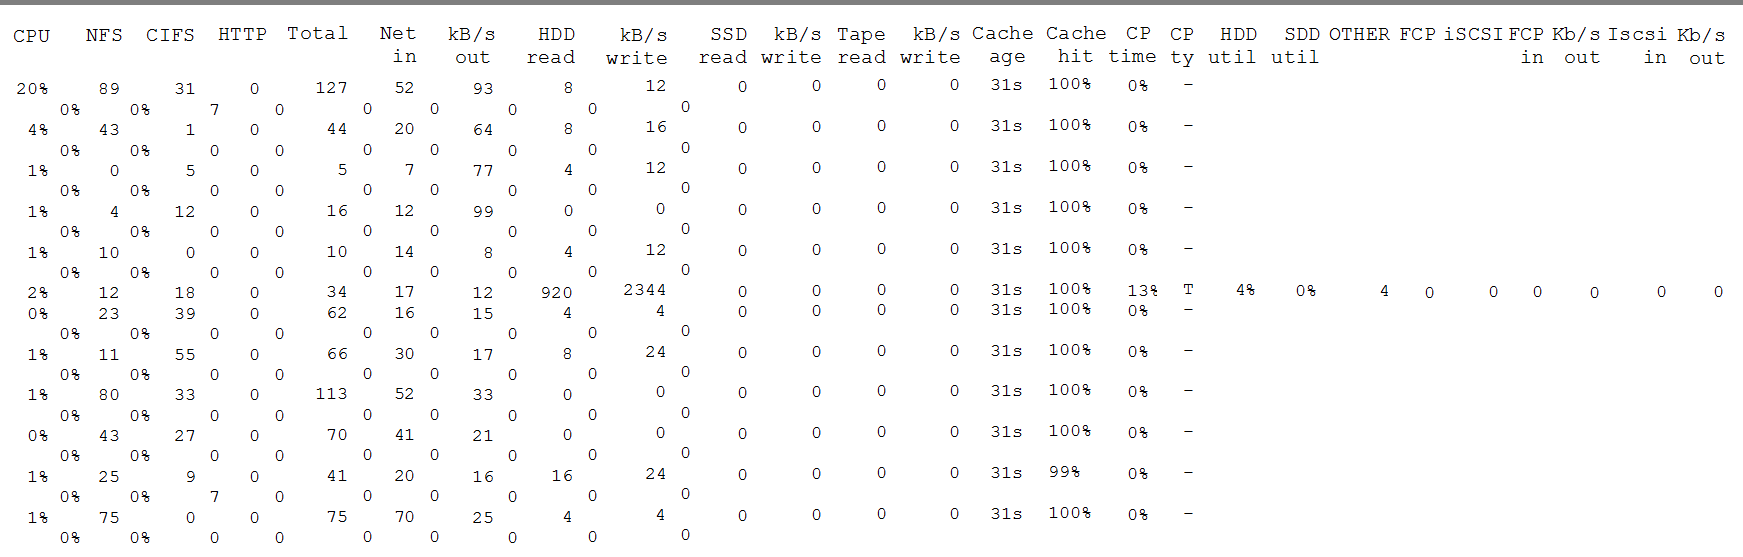Click the SSD read column header
This screenshot has width=1743, height=557.
pyautogui.click(x=723, y=45)
